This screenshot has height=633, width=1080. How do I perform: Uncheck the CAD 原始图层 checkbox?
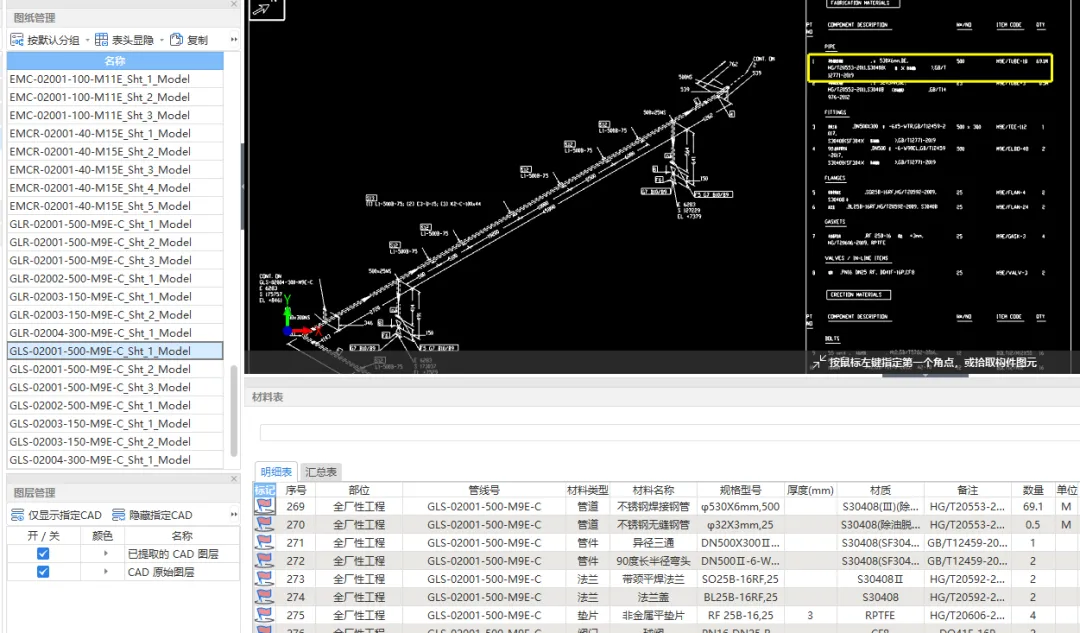43,572
